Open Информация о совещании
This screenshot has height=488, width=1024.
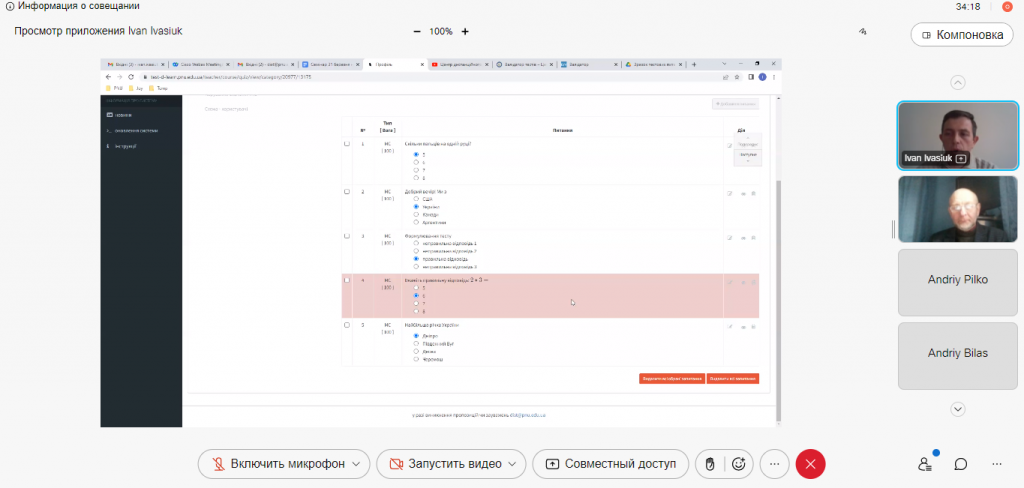pyautogui.click(x=72, y=6)
